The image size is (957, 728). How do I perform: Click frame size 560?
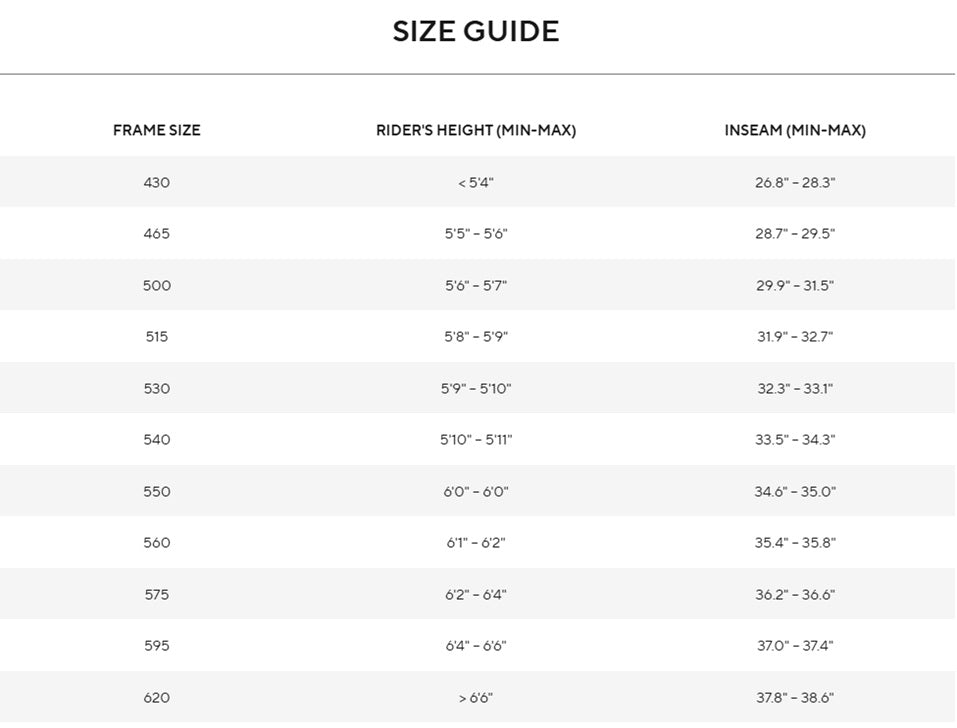[157, 543]
